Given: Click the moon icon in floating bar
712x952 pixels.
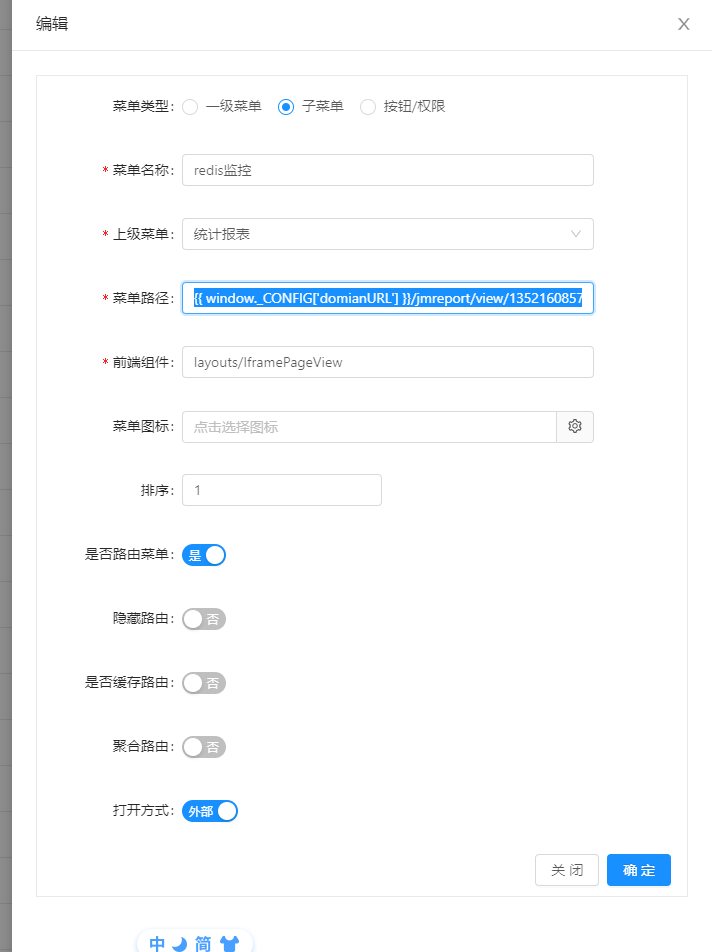Looking at the screenshot, I should [x=180, y=944].
